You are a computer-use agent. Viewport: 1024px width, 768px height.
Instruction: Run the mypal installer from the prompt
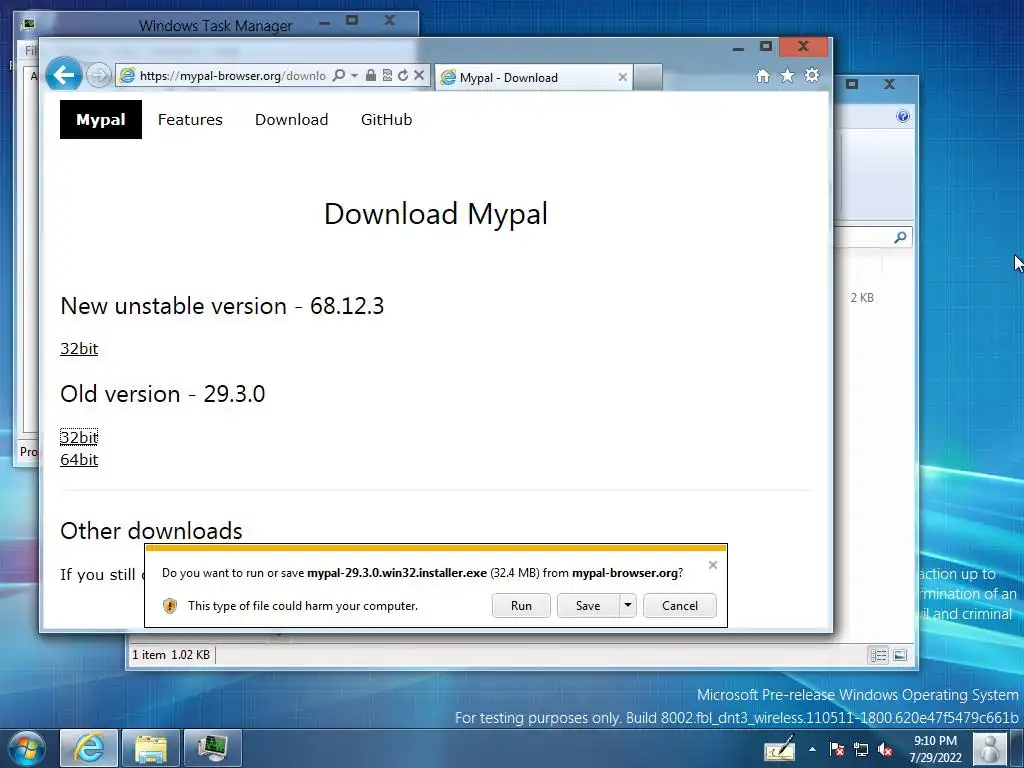[x=521, y=605]
